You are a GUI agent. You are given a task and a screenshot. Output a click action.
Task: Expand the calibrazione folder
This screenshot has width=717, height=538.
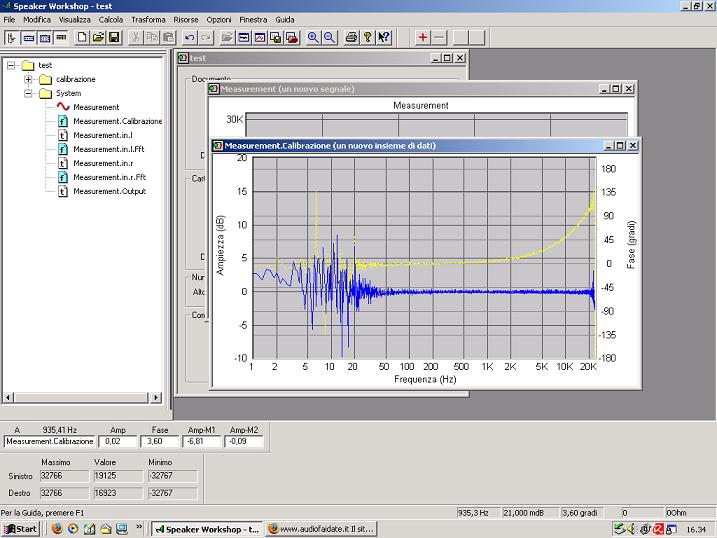click(28, 80)
